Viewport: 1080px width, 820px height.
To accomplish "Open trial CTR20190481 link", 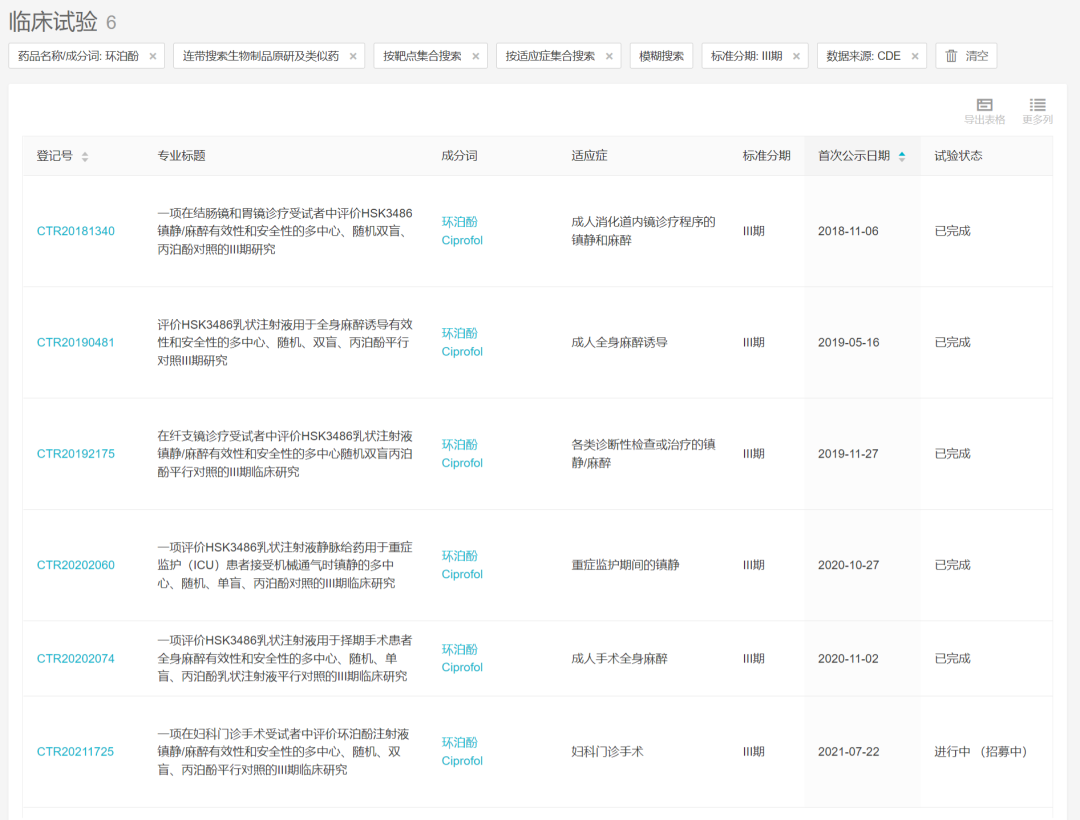I will pyautogui.click(x=76, y=343).
